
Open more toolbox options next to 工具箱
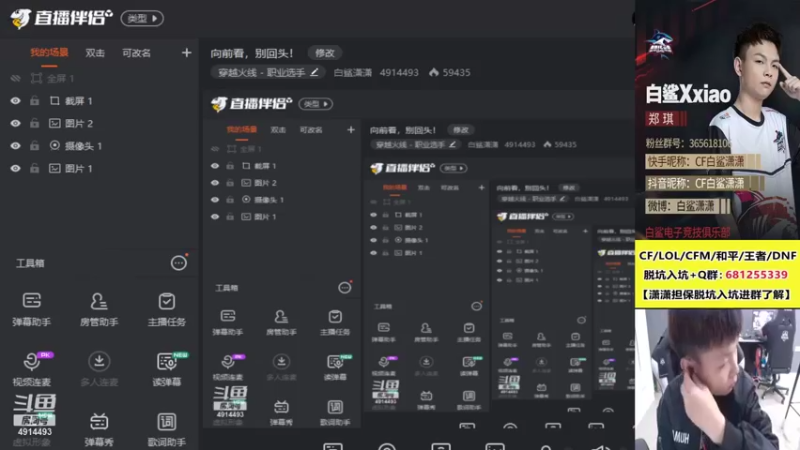pyautogui.click(x=179, y=263)
